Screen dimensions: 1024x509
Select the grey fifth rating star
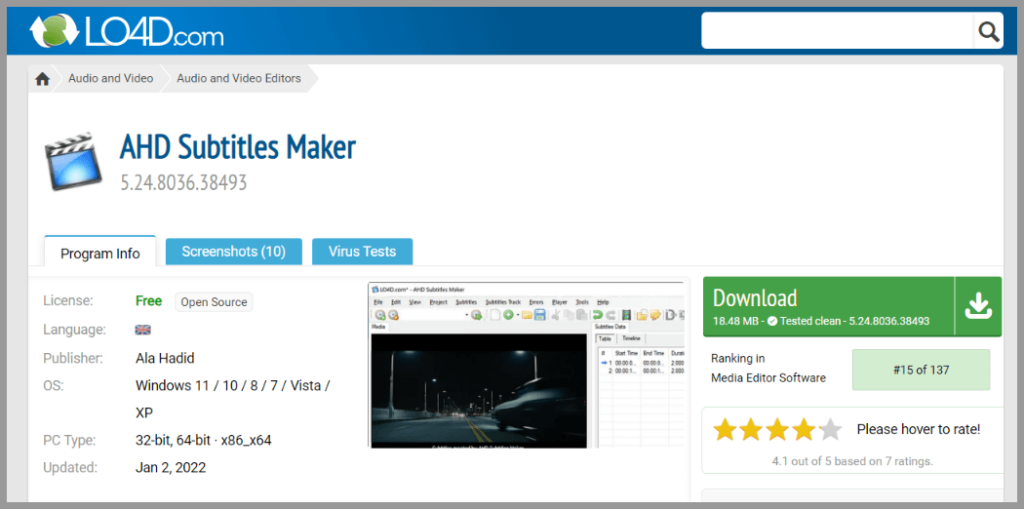click(x=829, y=430)
